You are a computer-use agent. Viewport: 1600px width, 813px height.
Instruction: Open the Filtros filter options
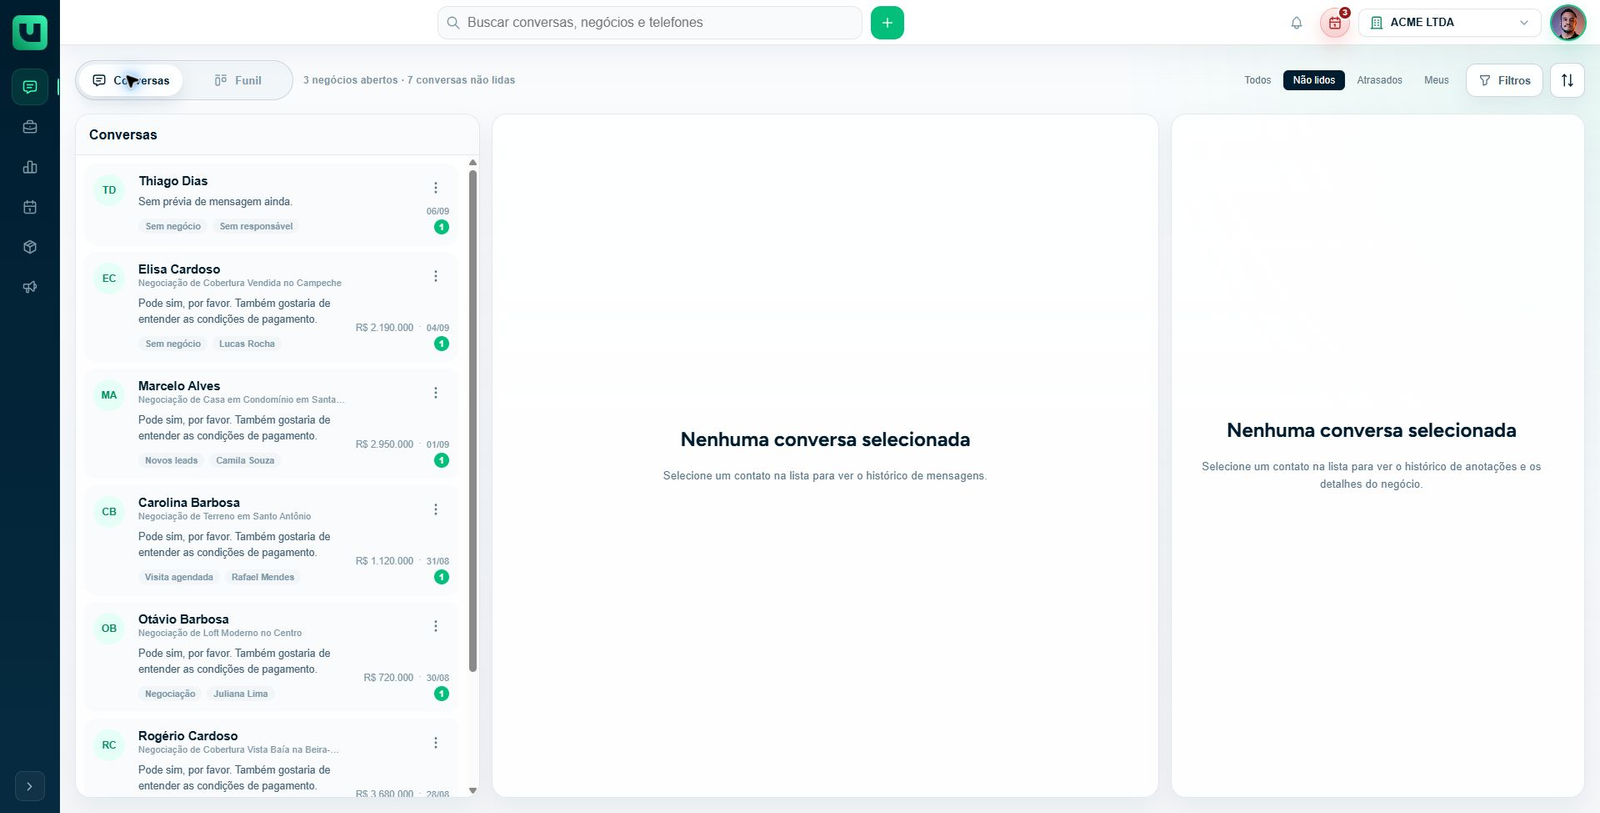pyautogui.click(x=1505, y=80)
